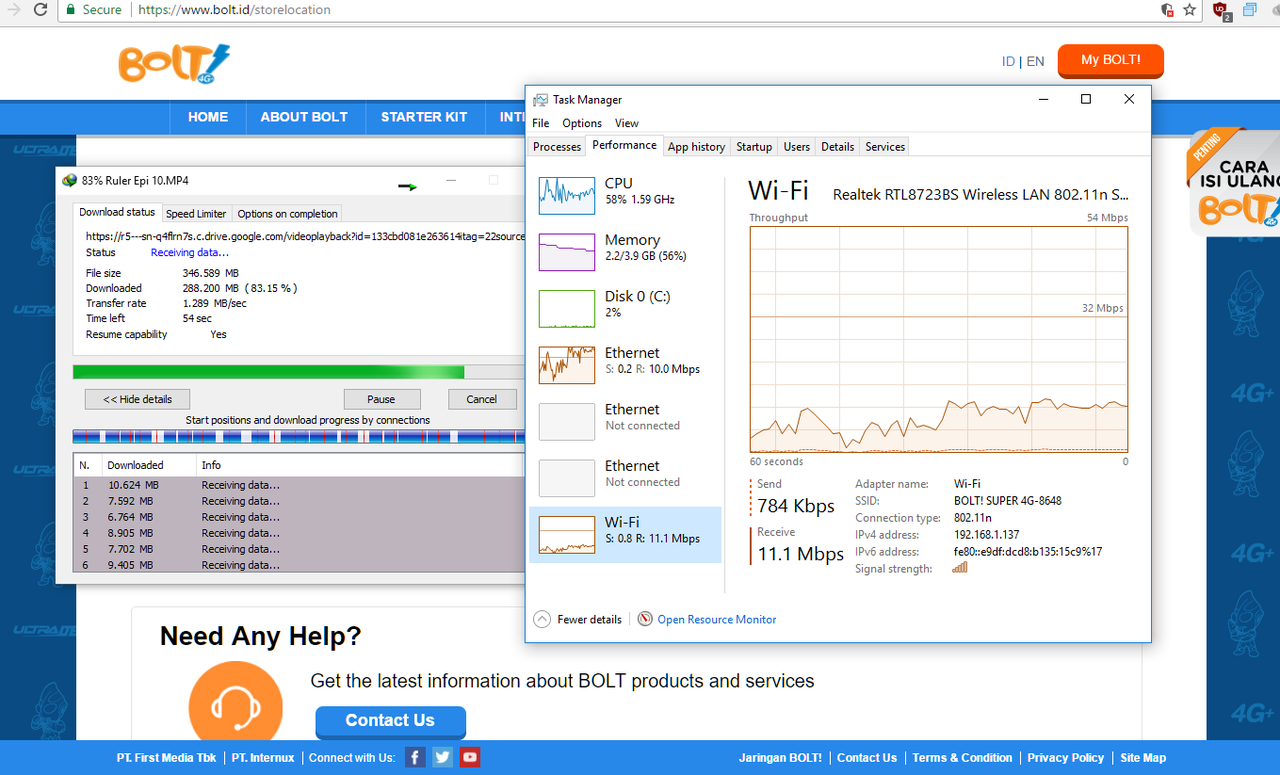Select connection row 6 with 9.405 MB
Viewport: 1280px width, 775px height.
pyautogui.click(x=298, y=565)
